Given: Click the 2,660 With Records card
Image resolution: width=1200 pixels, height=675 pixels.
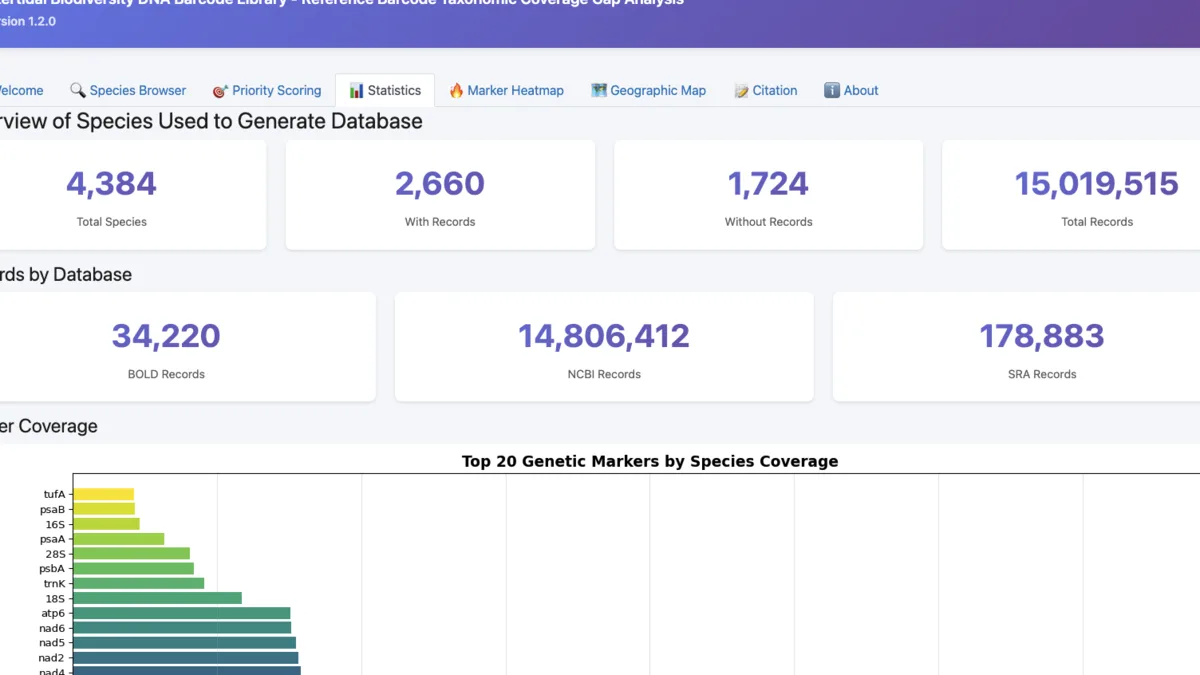Looking at the screenshot, I should pos(440,195).
